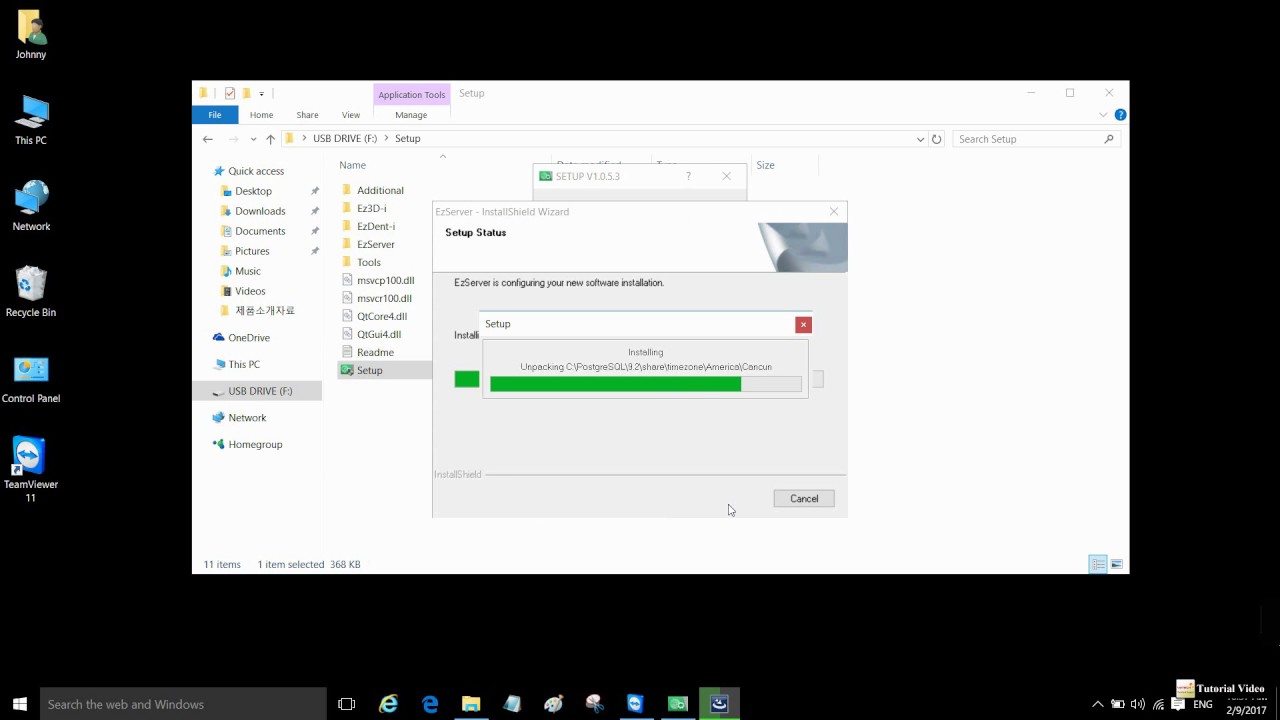Open the recent locations dropdown
The height and width of the screenshot is (720, 1280).
[x=254, y=139]
